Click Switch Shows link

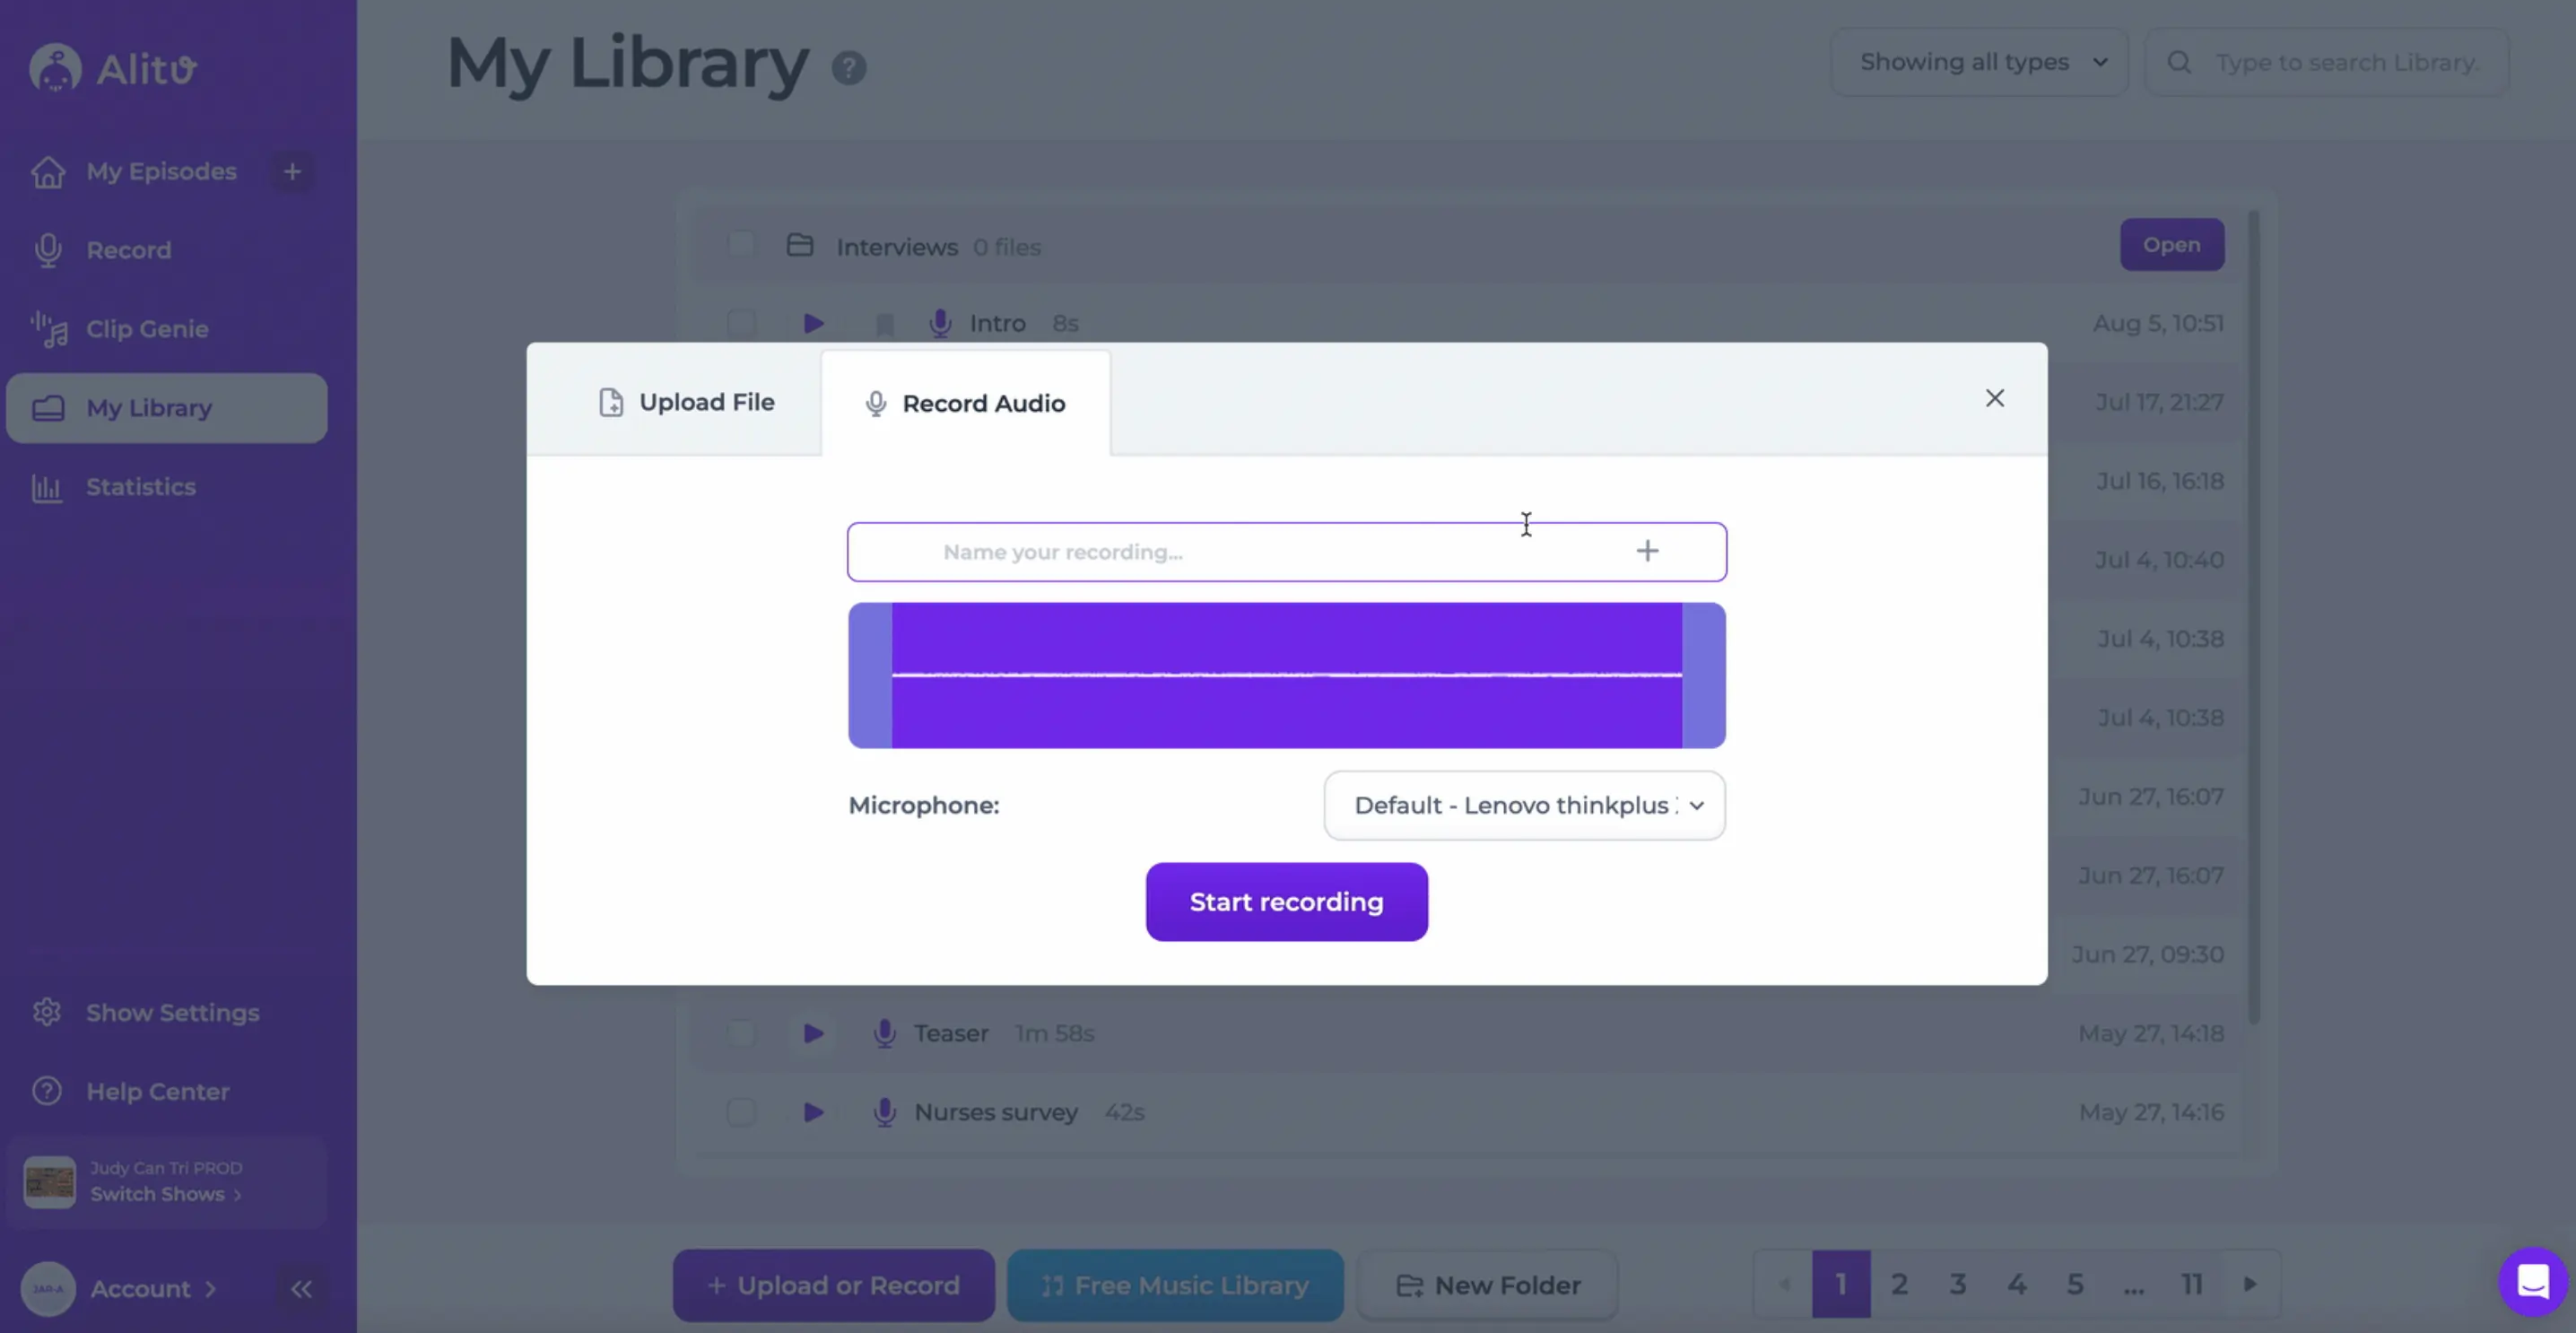coord(166,1194)
